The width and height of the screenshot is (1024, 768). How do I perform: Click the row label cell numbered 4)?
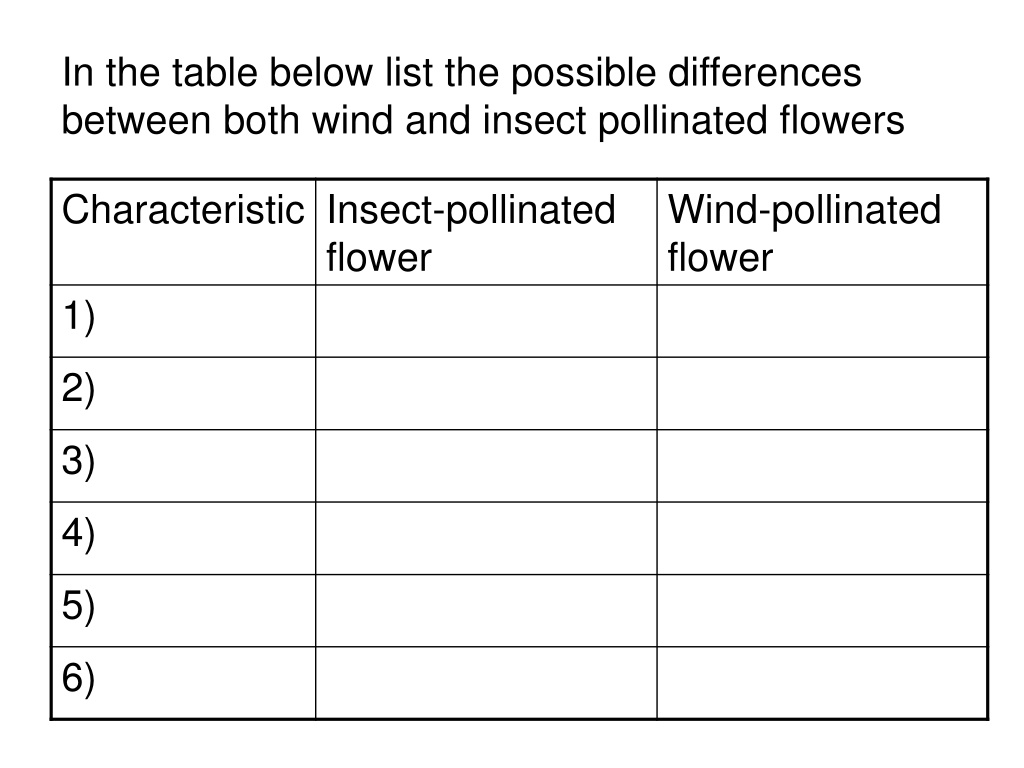[183, 538]
